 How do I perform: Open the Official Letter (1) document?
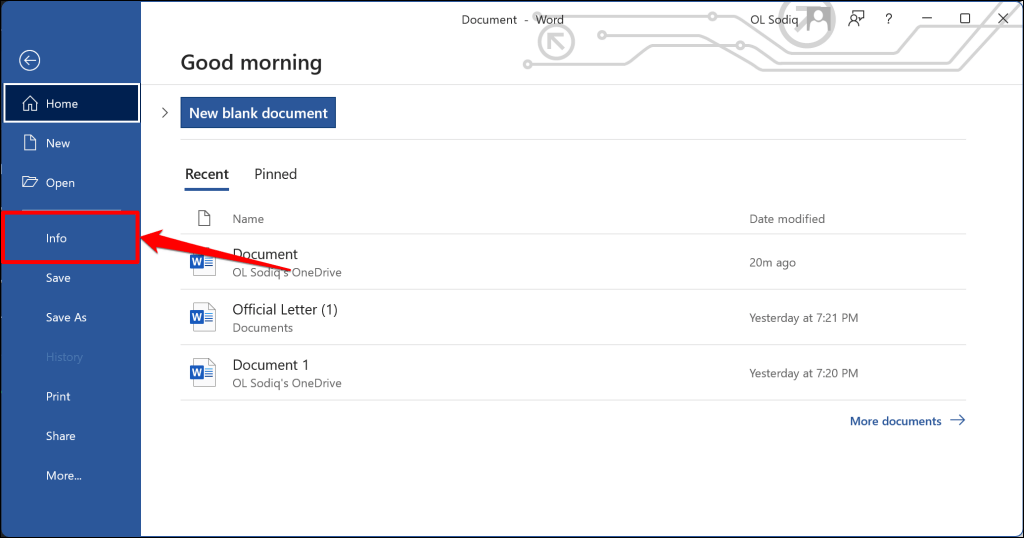(x=573, y=318)
